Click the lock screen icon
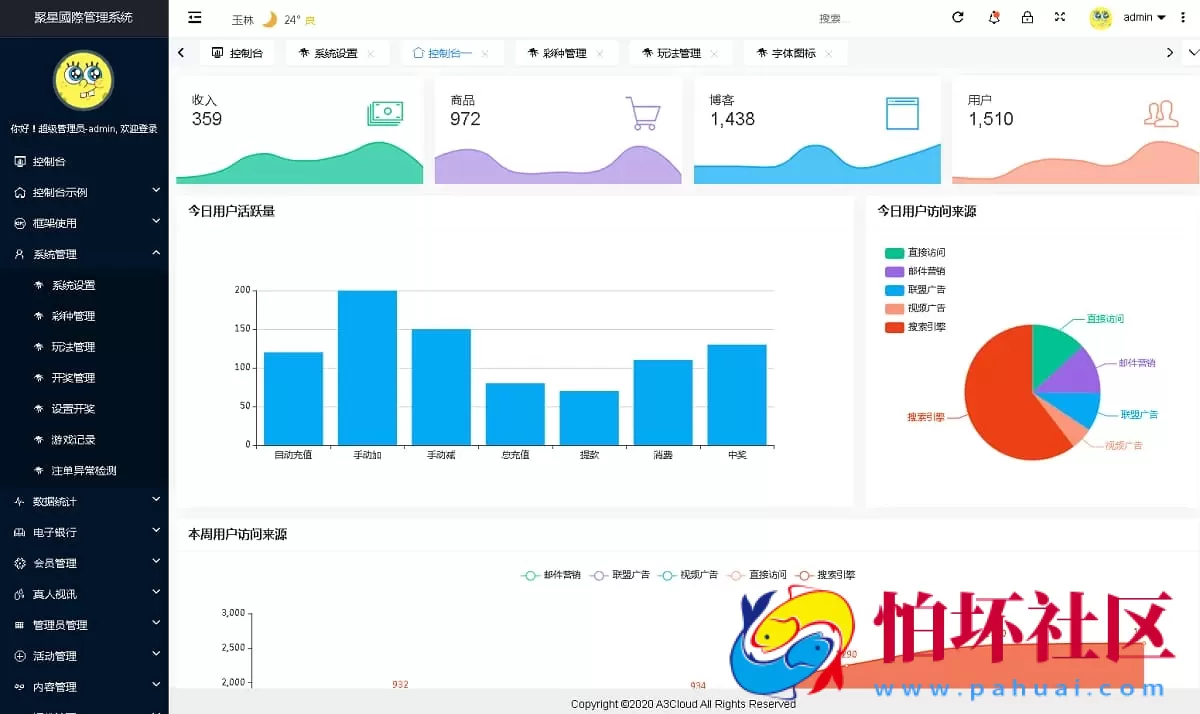 coord(1027,17)
